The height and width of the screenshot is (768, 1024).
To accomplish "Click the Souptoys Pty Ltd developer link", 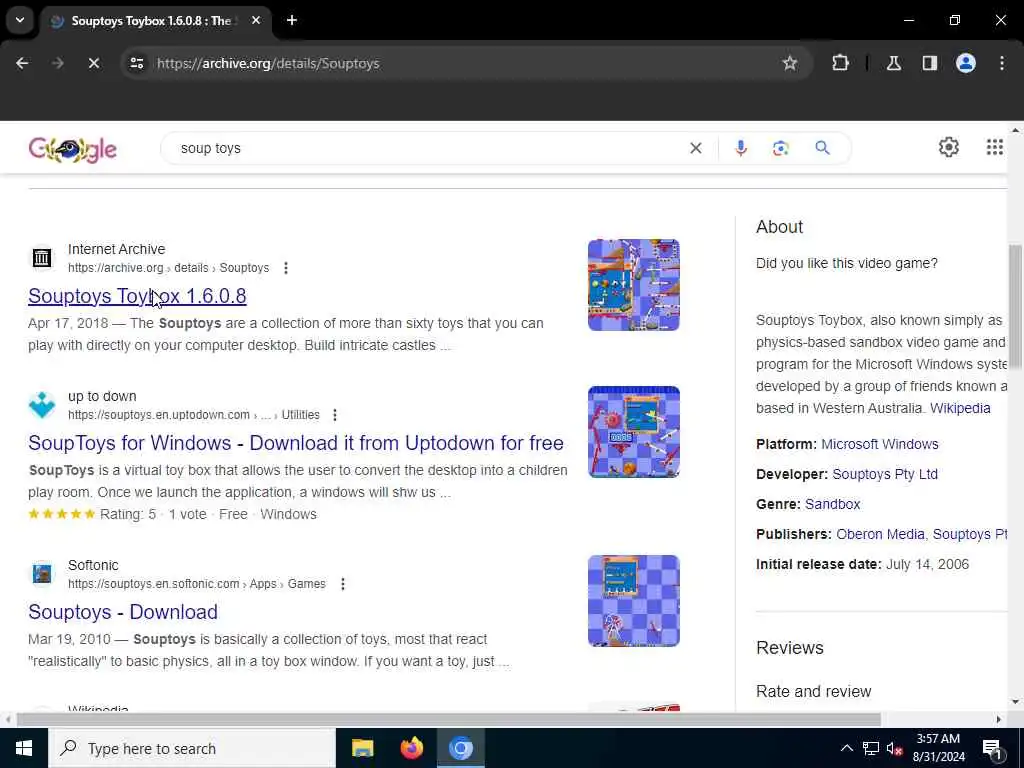I will coord(885,474).
